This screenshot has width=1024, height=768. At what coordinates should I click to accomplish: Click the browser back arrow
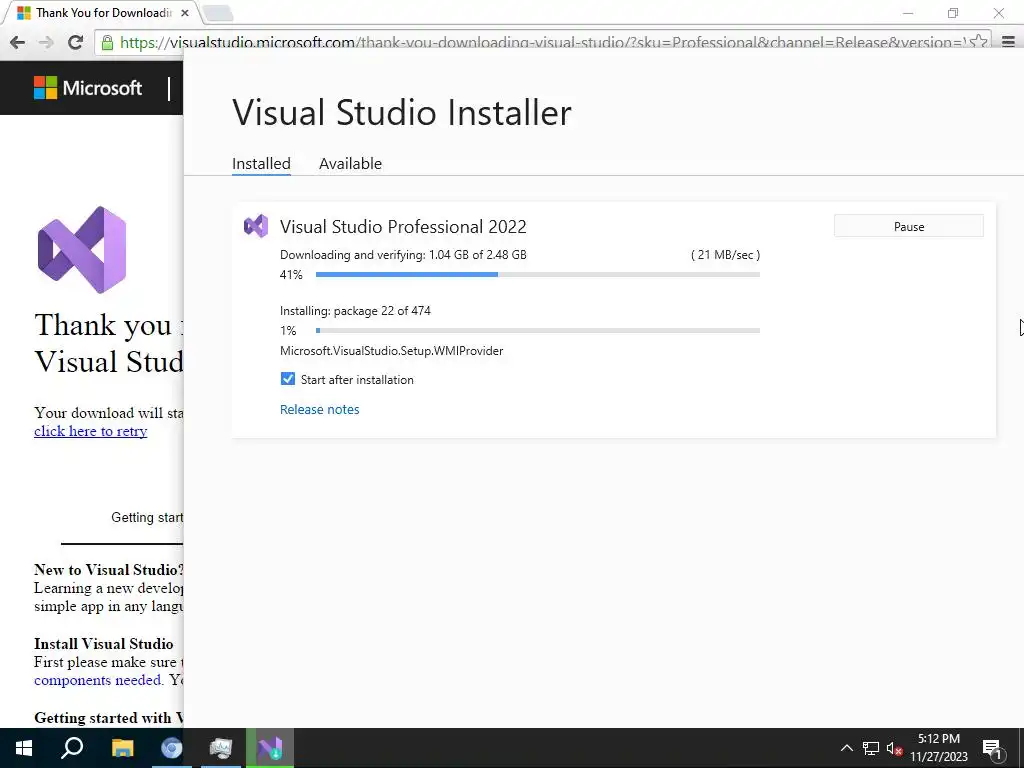18,42
